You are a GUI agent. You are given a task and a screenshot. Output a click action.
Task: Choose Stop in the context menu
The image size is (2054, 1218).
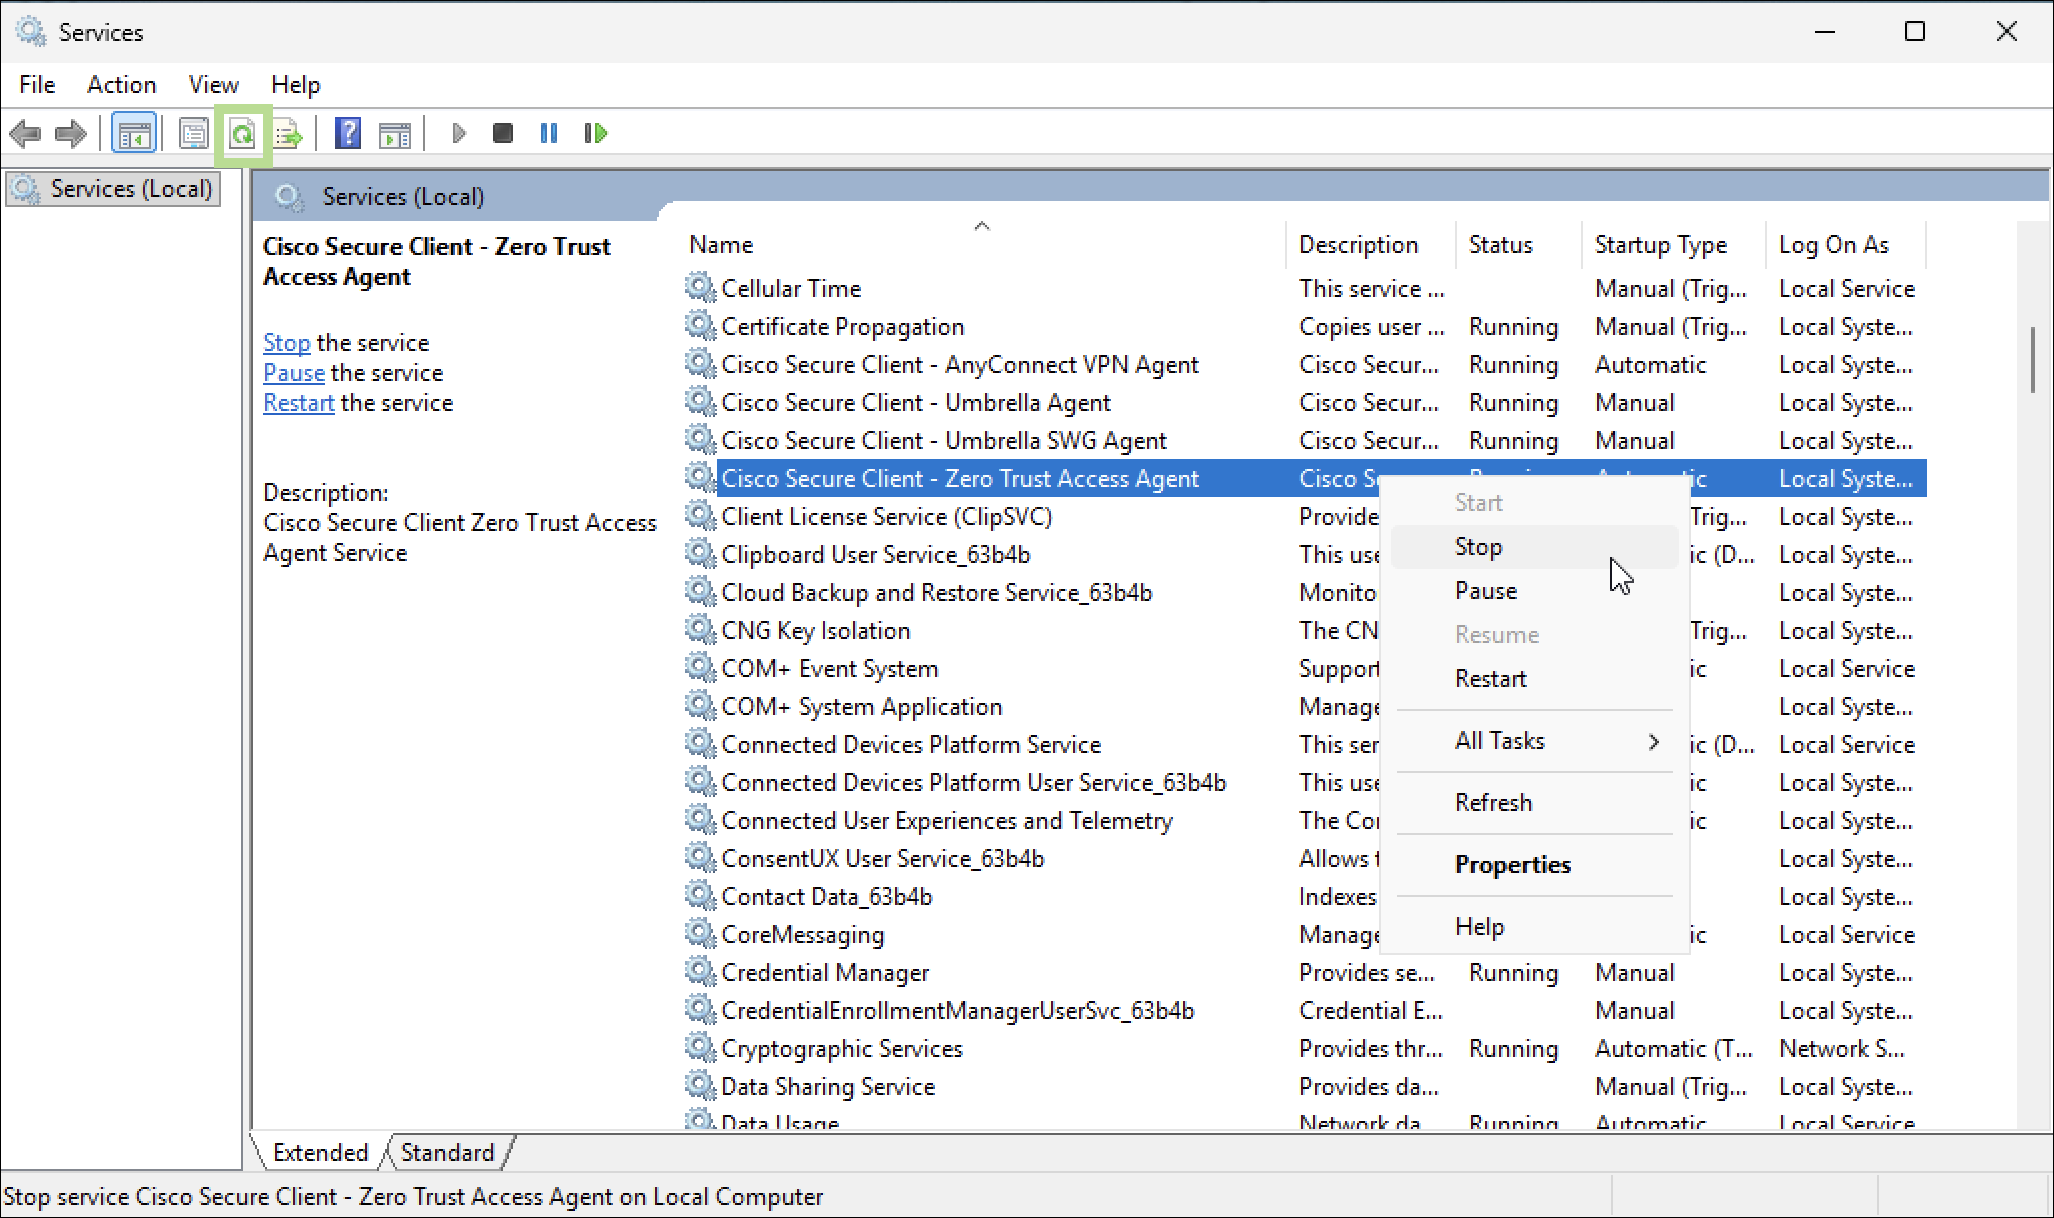pyautogui.click(x=1534, y=547)
